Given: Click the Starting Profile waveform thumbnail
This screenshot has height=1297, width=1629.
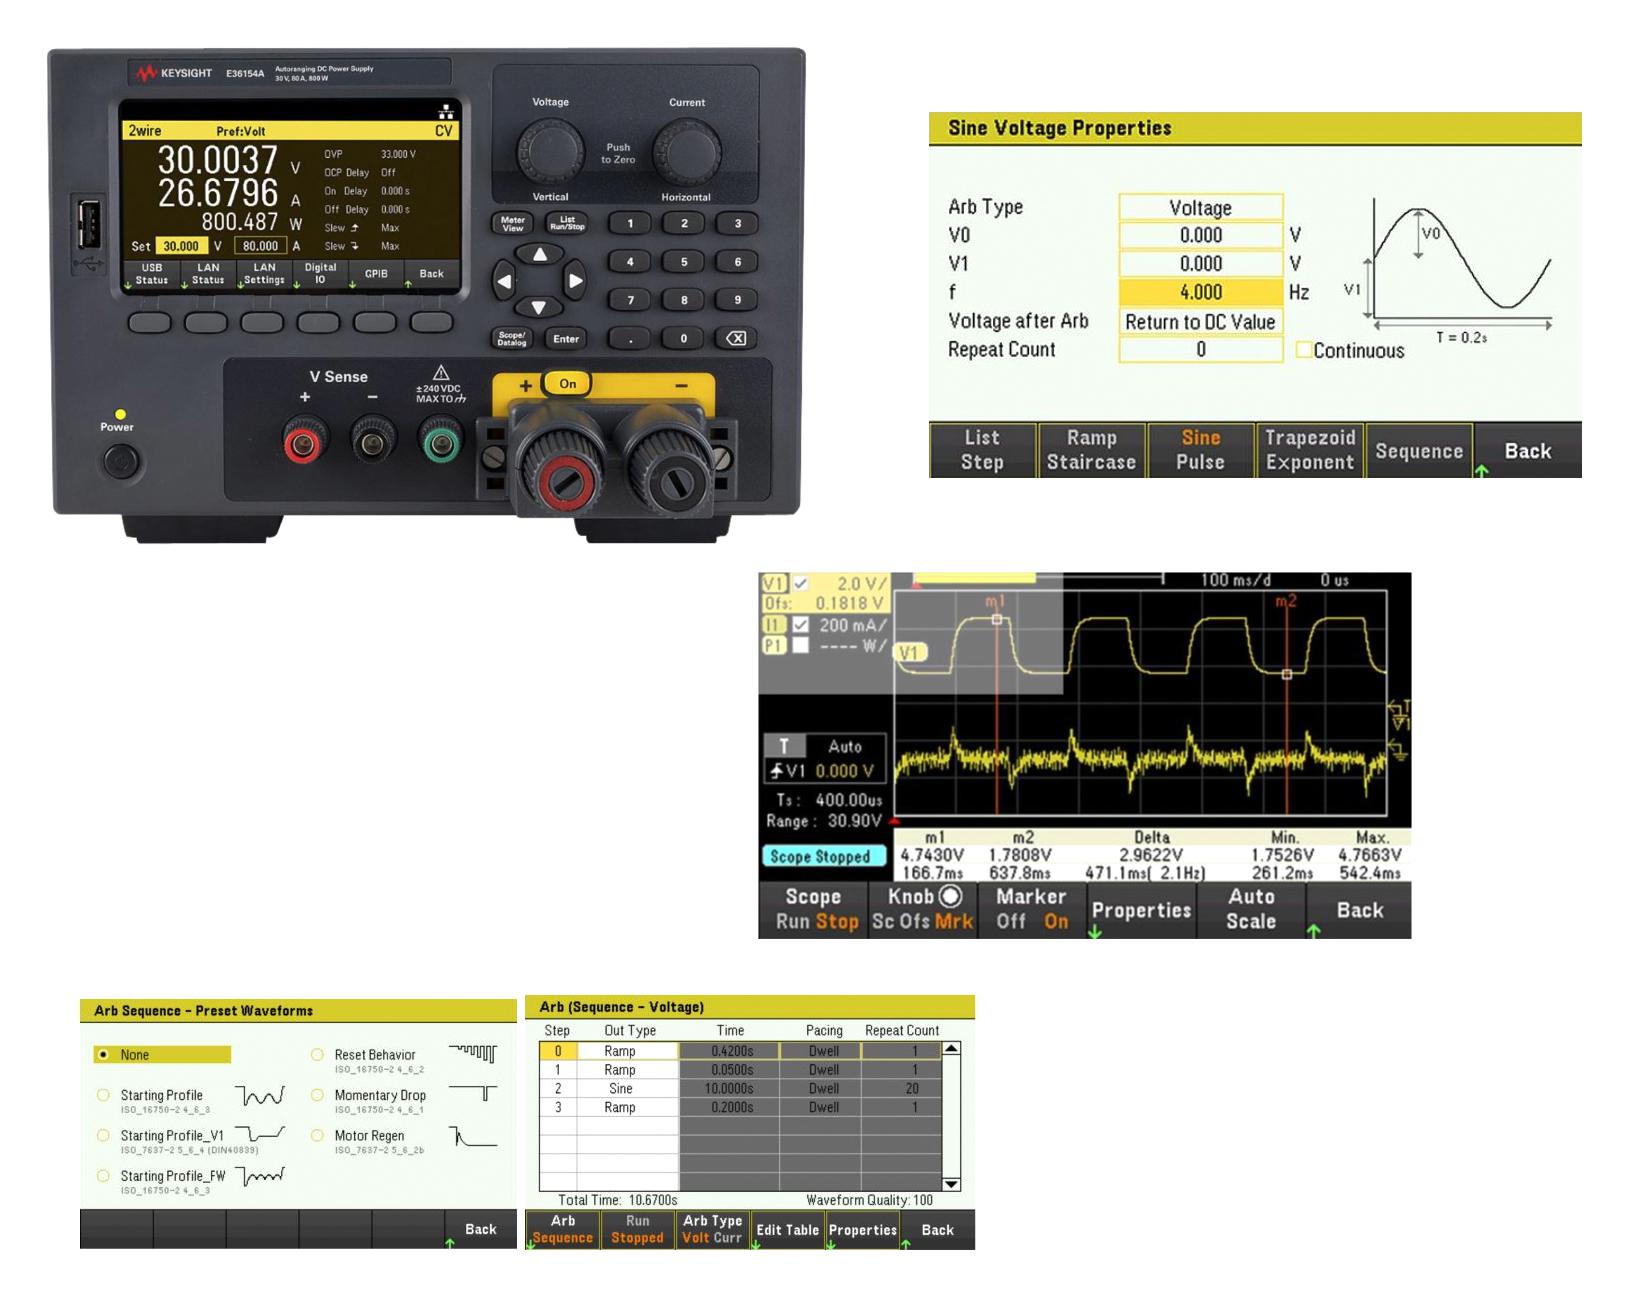Looking at the screenshot, I should pos(260,1096).
